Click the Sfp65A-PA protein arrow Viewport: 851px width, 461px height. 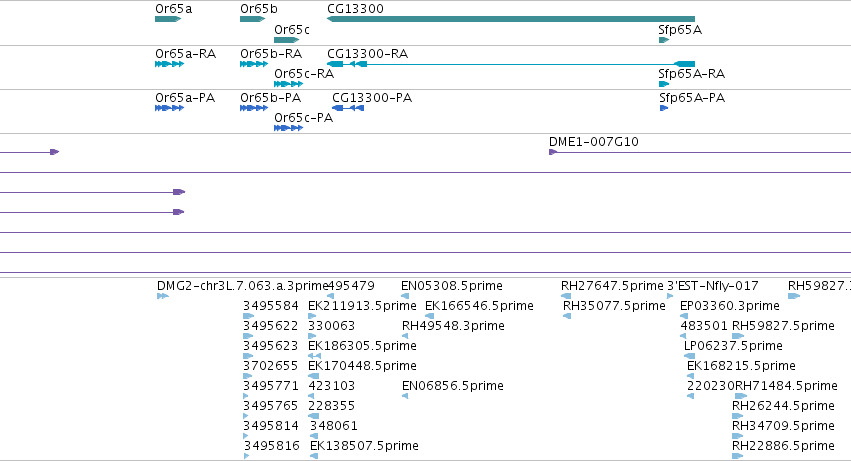pyautogui.click(x=664, y=108)
